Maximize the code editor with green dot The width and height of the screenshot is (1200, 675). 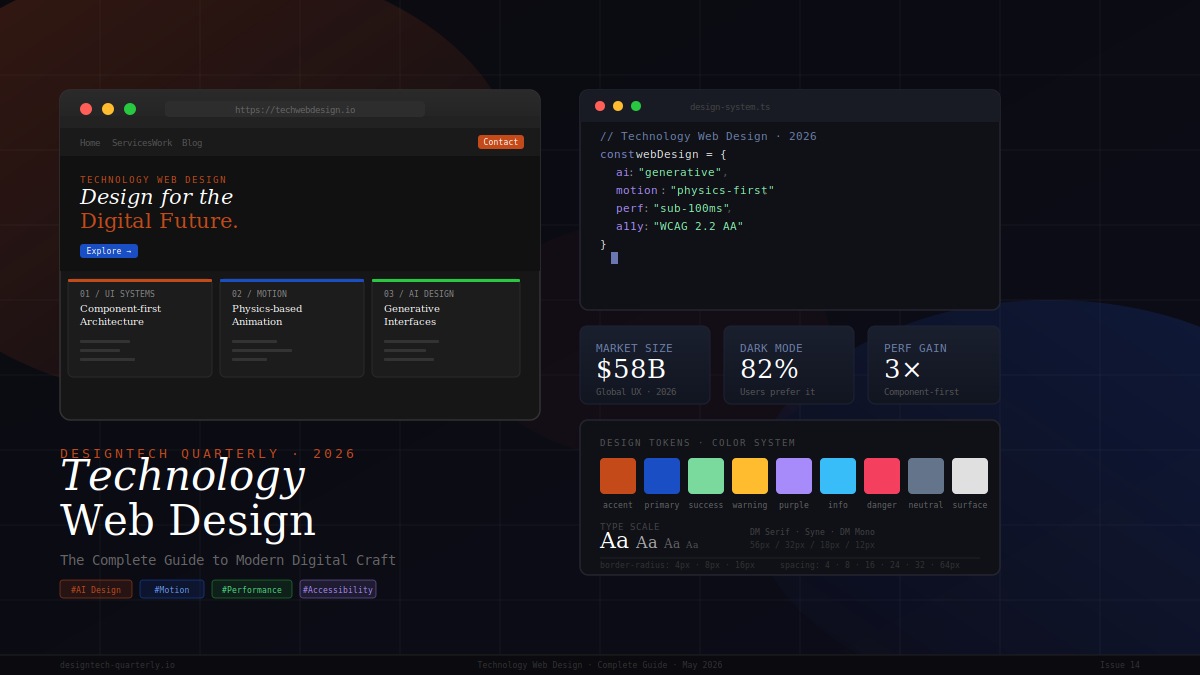636,106
